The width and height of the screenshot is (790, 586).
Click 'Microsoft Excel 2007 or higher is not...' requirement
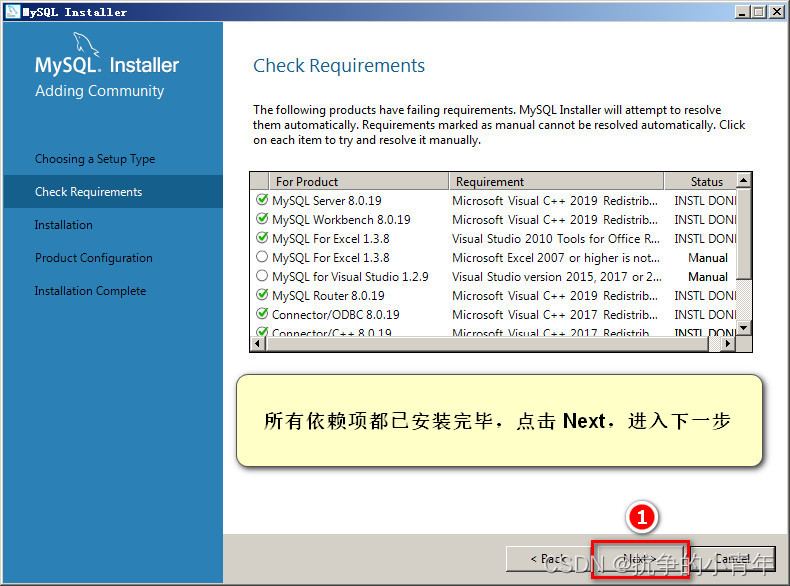point(556,257)
